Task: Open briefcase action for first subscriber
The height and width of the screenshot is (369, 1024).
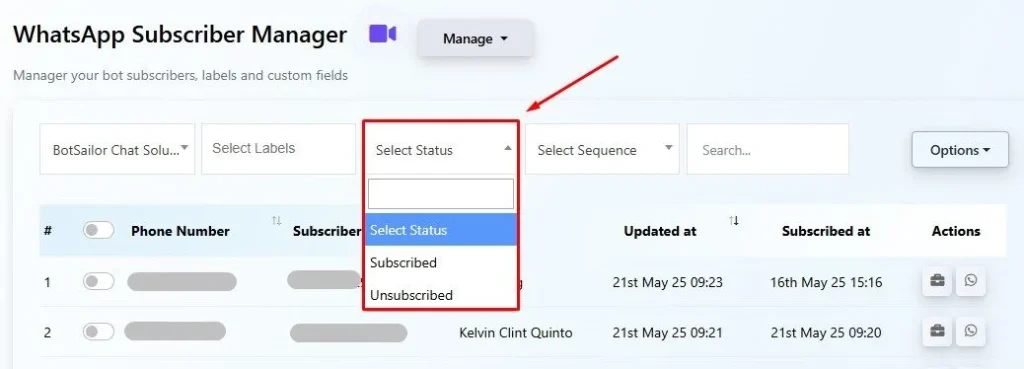Action: 937,281
